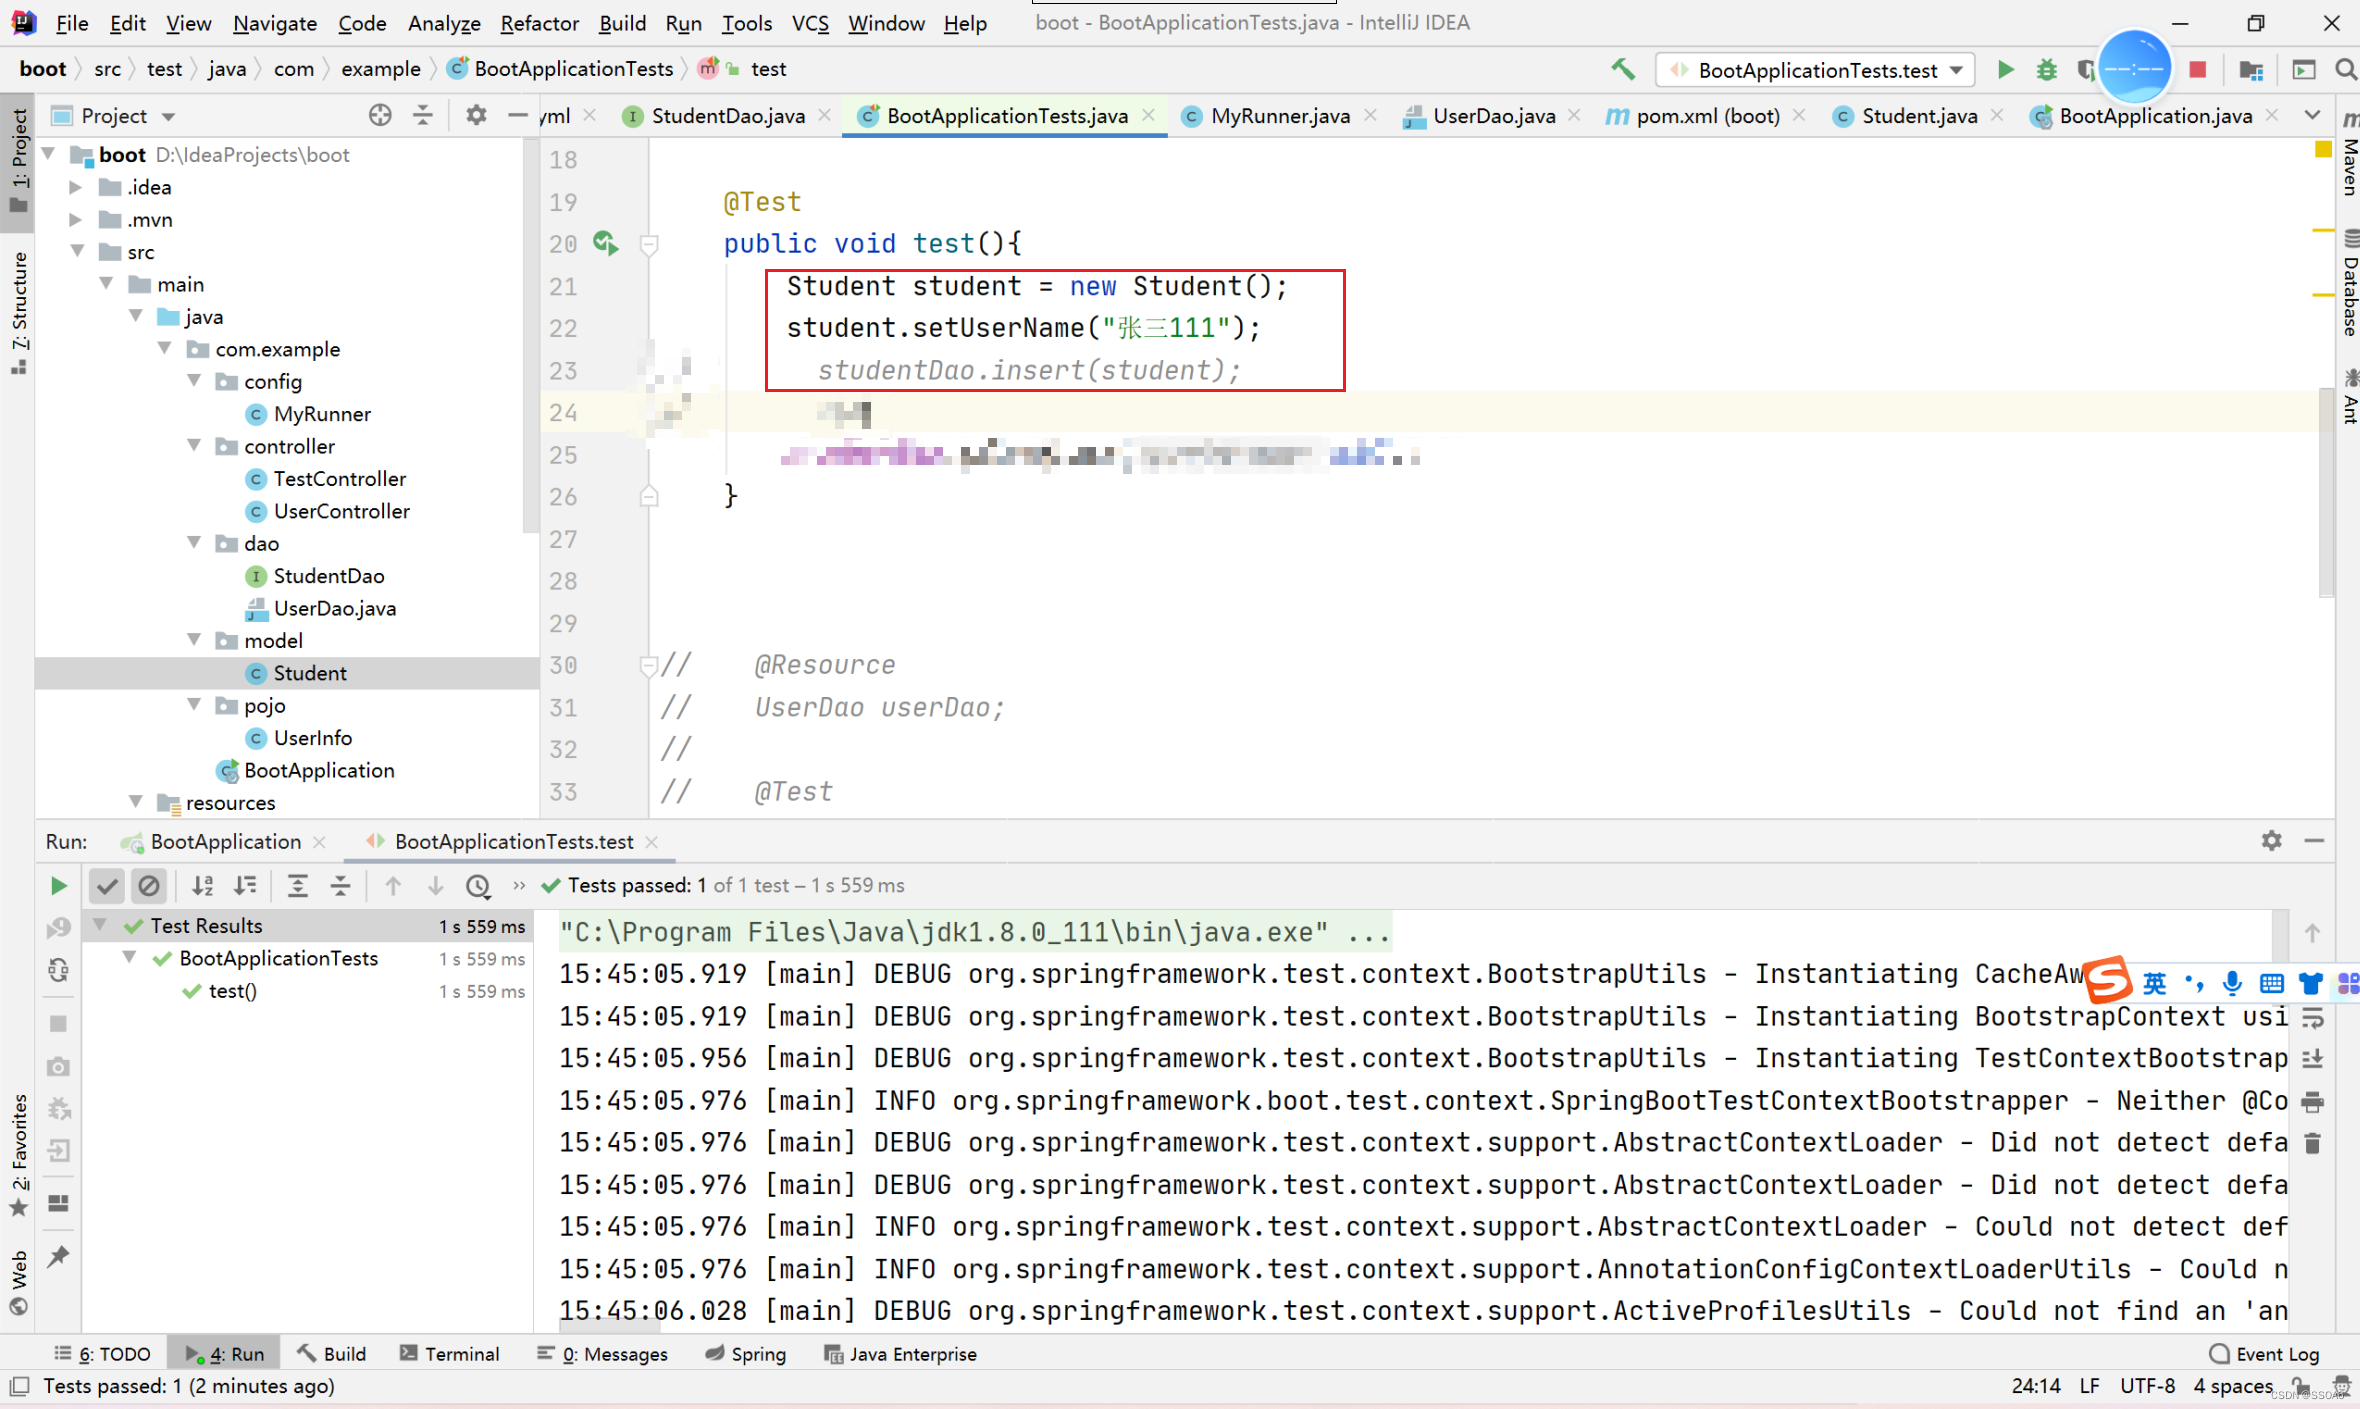Close BootApplicationTests.java tab
This screenshot has width=2360, height=1409.
[x=1148, y=115]
